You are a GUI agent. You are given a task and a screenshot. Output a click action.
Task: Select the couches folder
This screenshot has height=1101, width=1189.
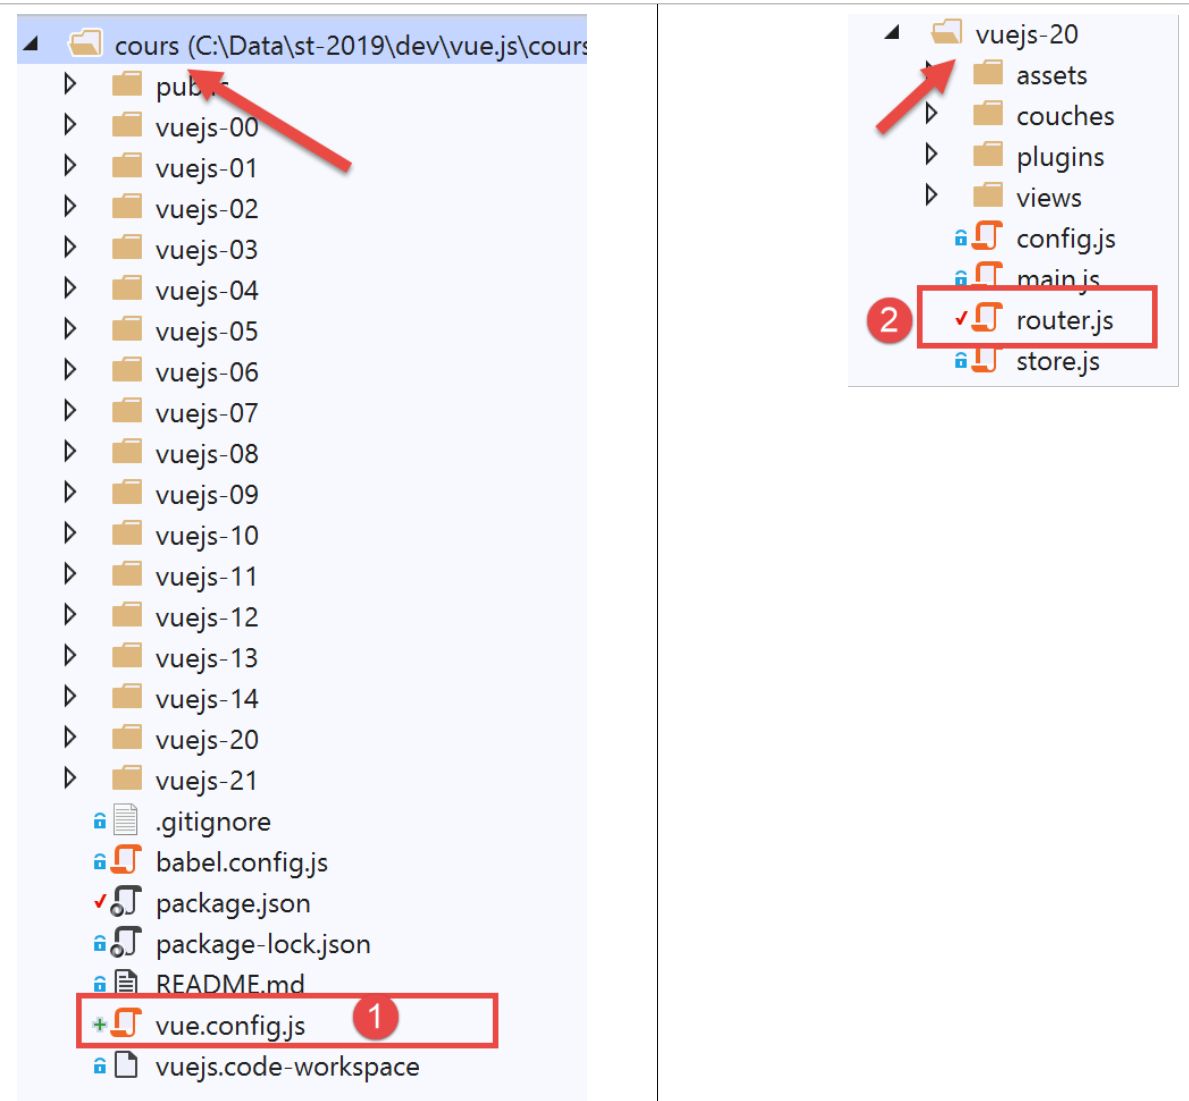1064,116
